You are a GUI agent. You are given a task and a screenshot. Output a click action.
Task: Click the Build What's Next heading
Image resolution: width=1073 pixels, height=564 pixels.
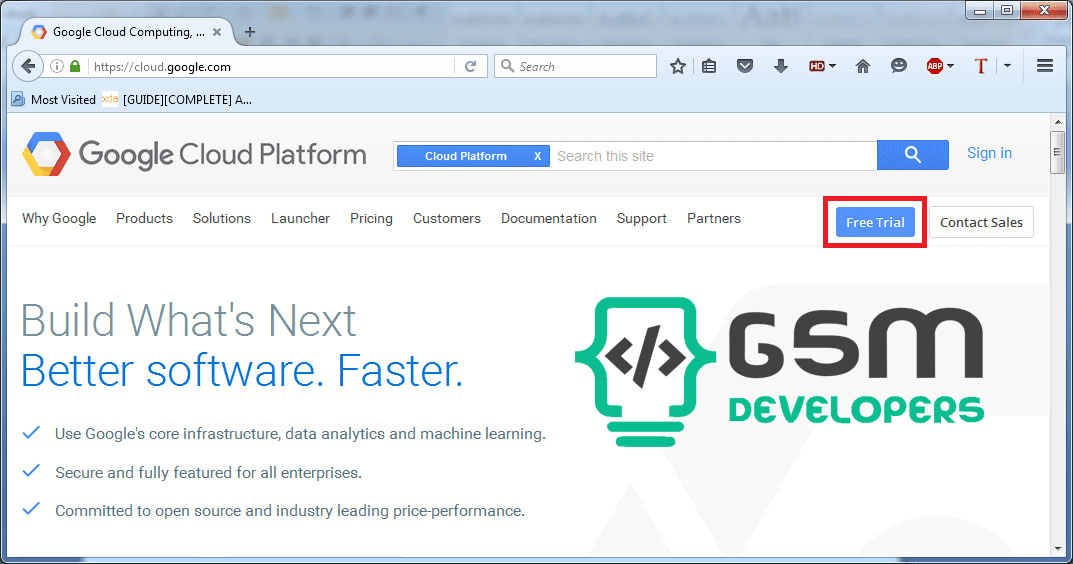(x=189, y=320)
